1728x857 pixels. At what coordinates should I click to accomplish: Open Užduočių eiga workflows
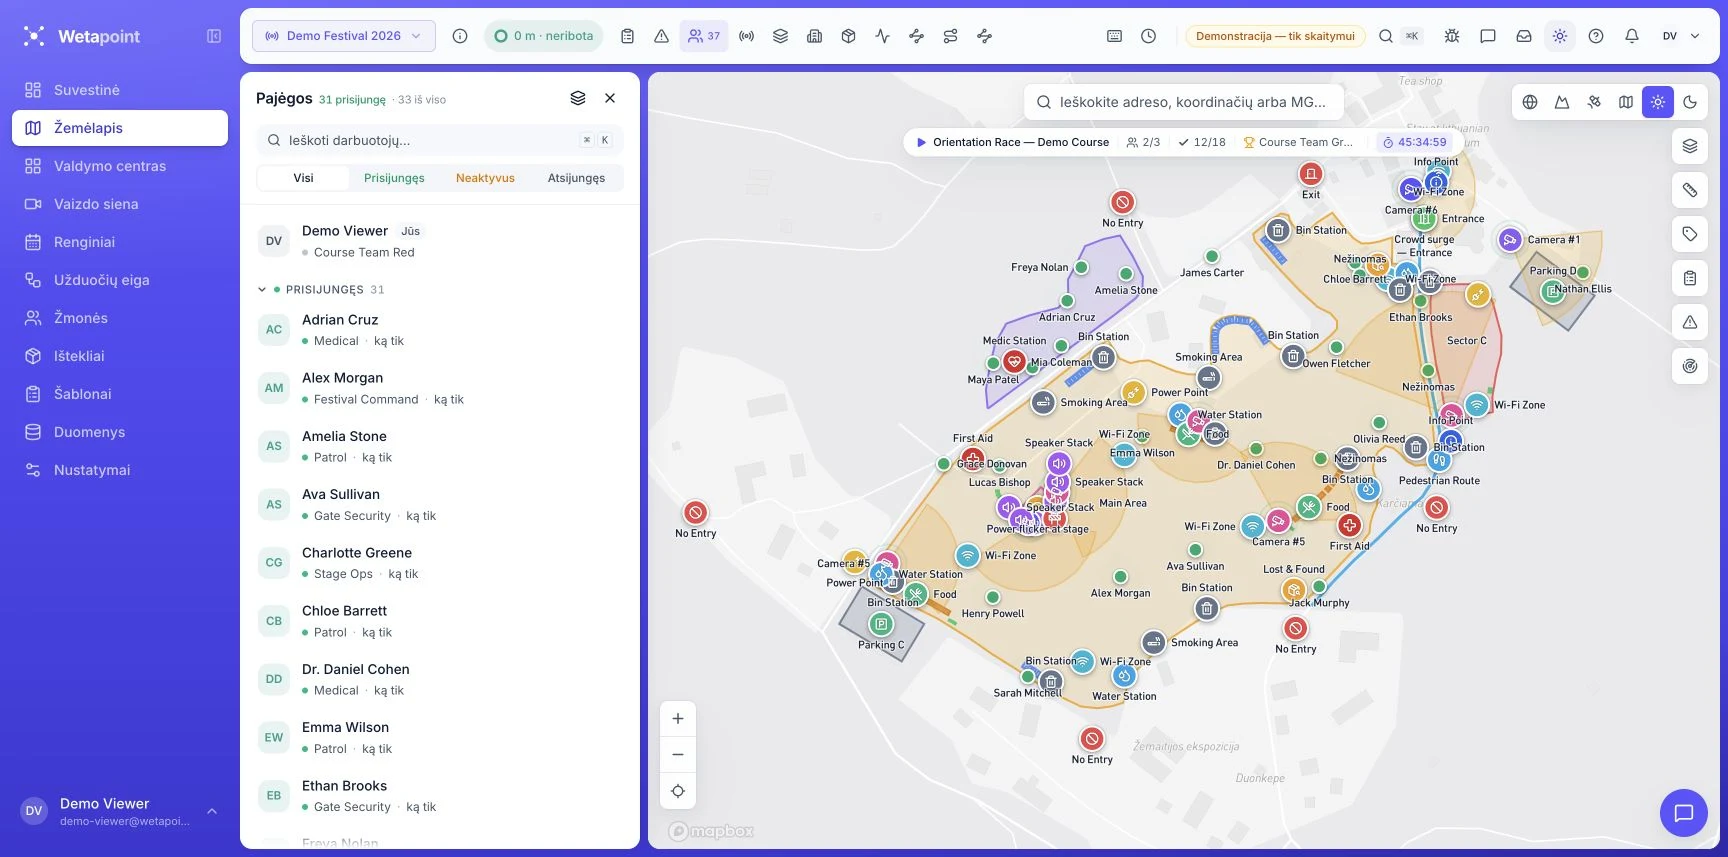tap(120, 280)
